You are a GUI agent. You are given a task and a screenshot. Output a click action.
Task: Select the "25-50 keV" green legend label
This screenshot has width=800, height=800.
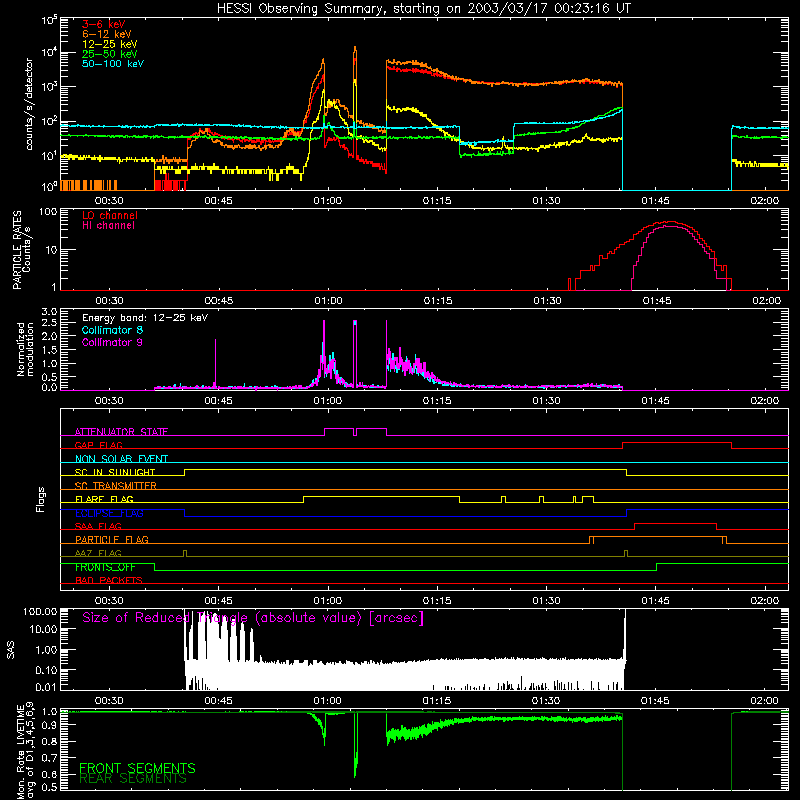pyautogui.click(x=110, y=54)
